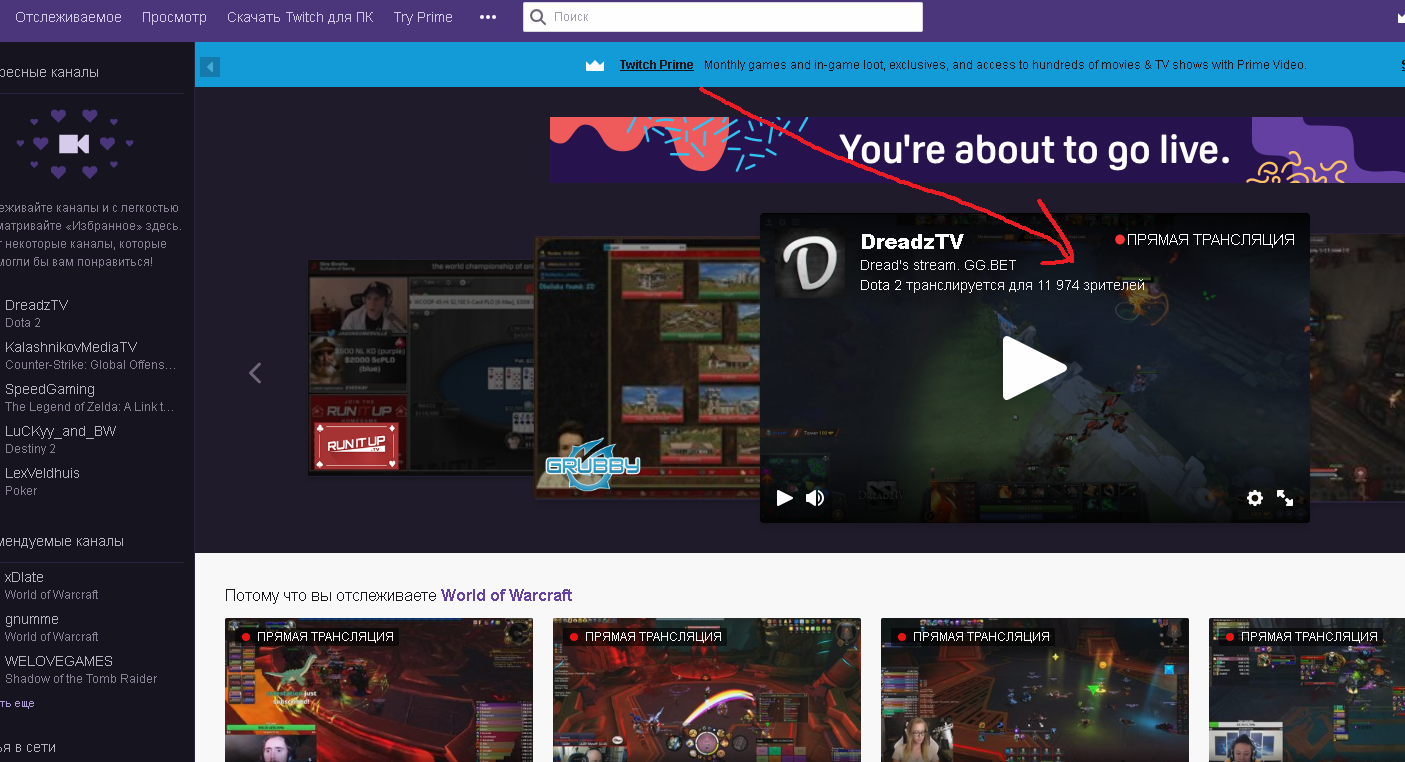Open the Просмотр tab
The width and height of the screenshot is (1405, 762).
tap(174, 17)
